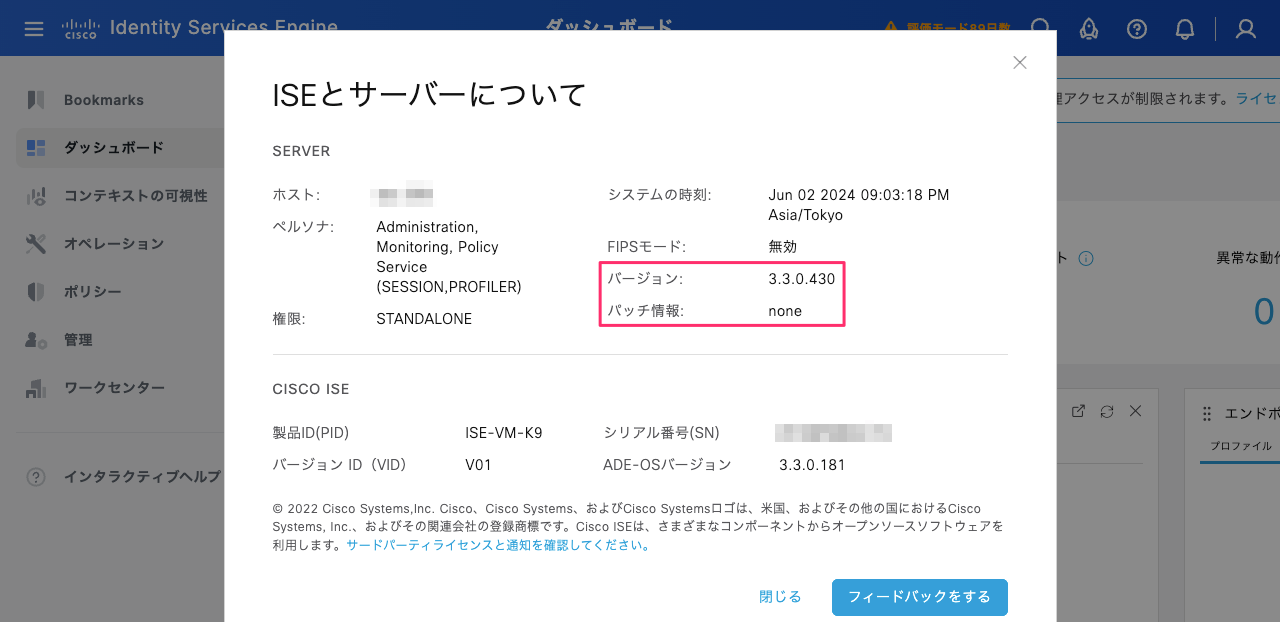Click the Bookmarks icon in sidebar
Viewport: 1280px width, 622px height.
36,100
